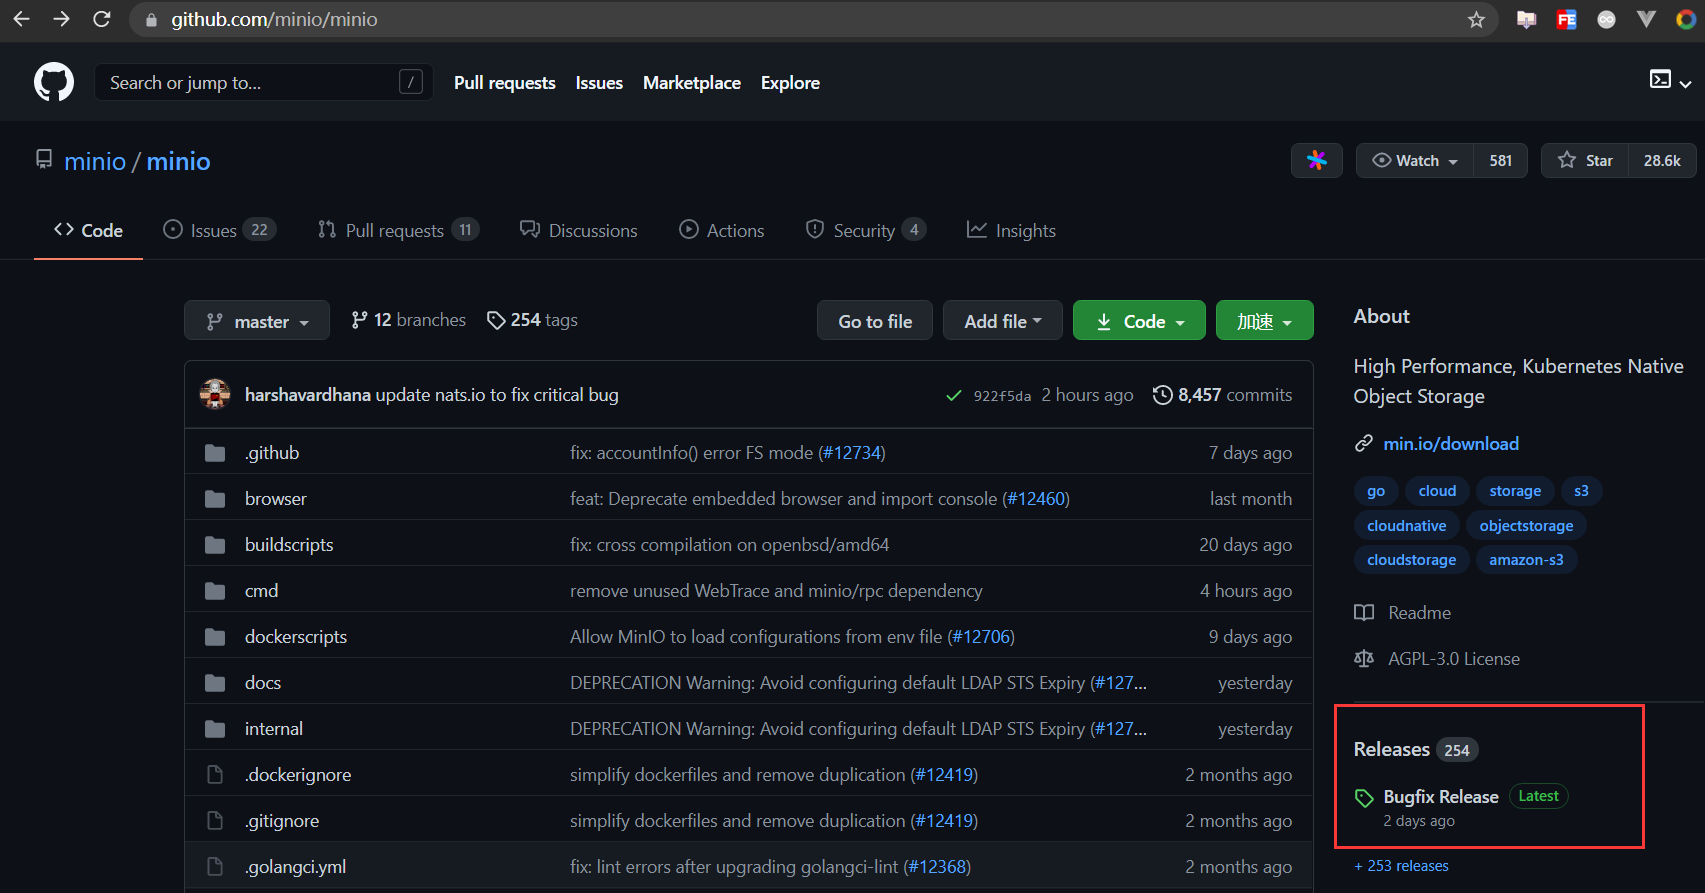Click the multicolor circle extension icon

point(1686,19)
